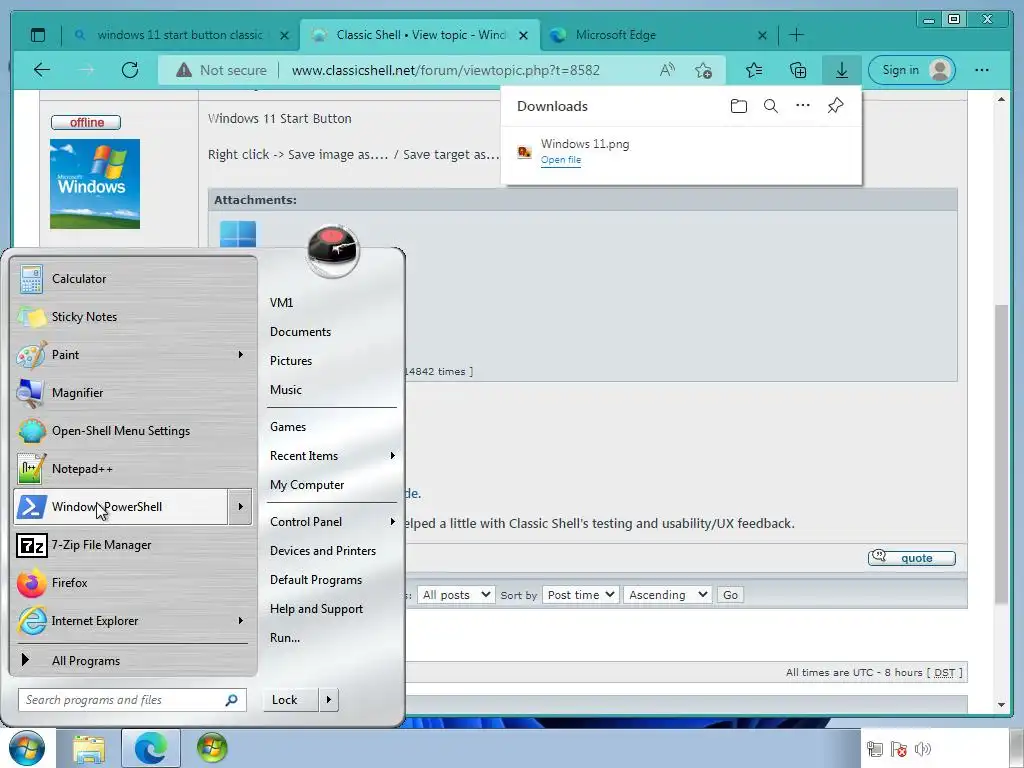Add this page to favorites star icon

[x=703, y=70]
